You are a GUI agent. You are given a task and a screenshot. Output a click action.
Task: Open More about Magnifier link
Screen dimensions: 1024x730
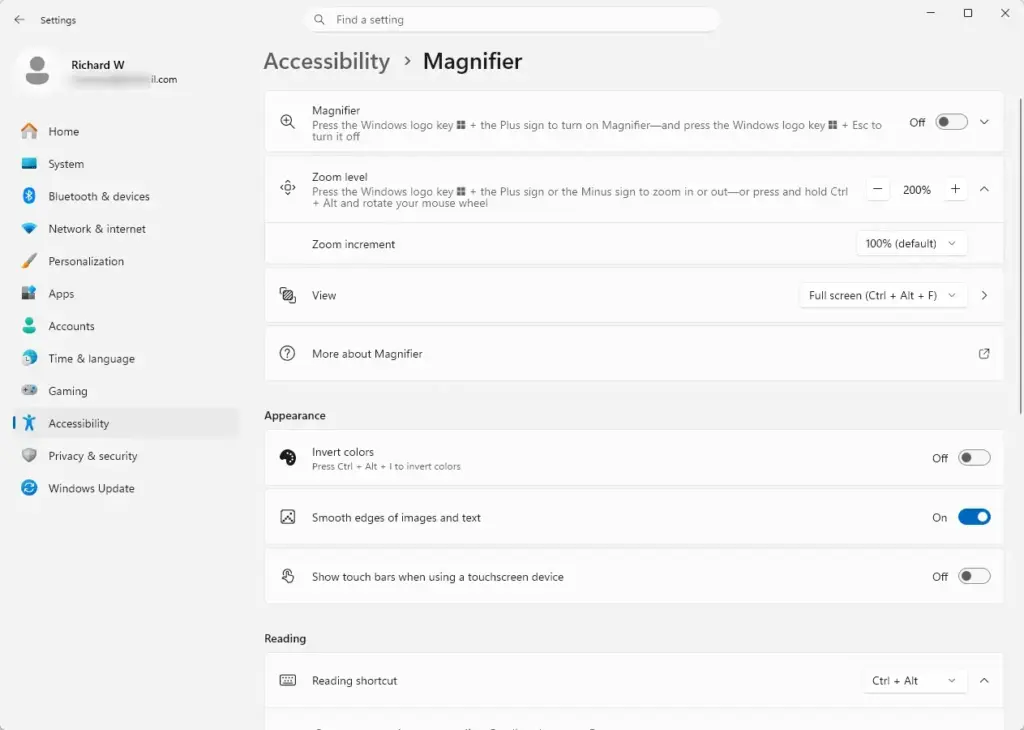pyautogui.click(x=633, y=353)
